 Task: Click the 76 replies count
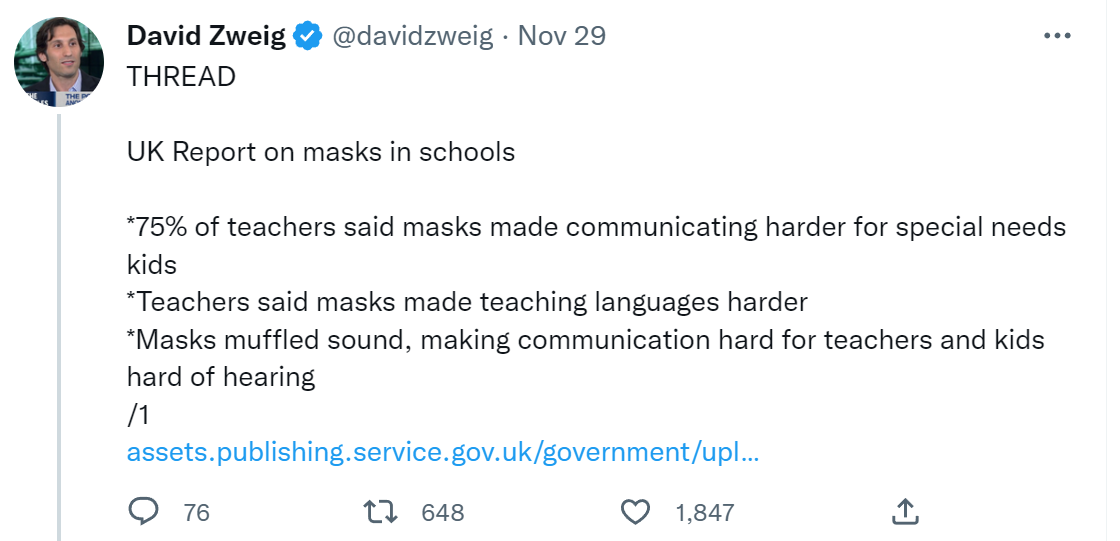click(197, 513)
